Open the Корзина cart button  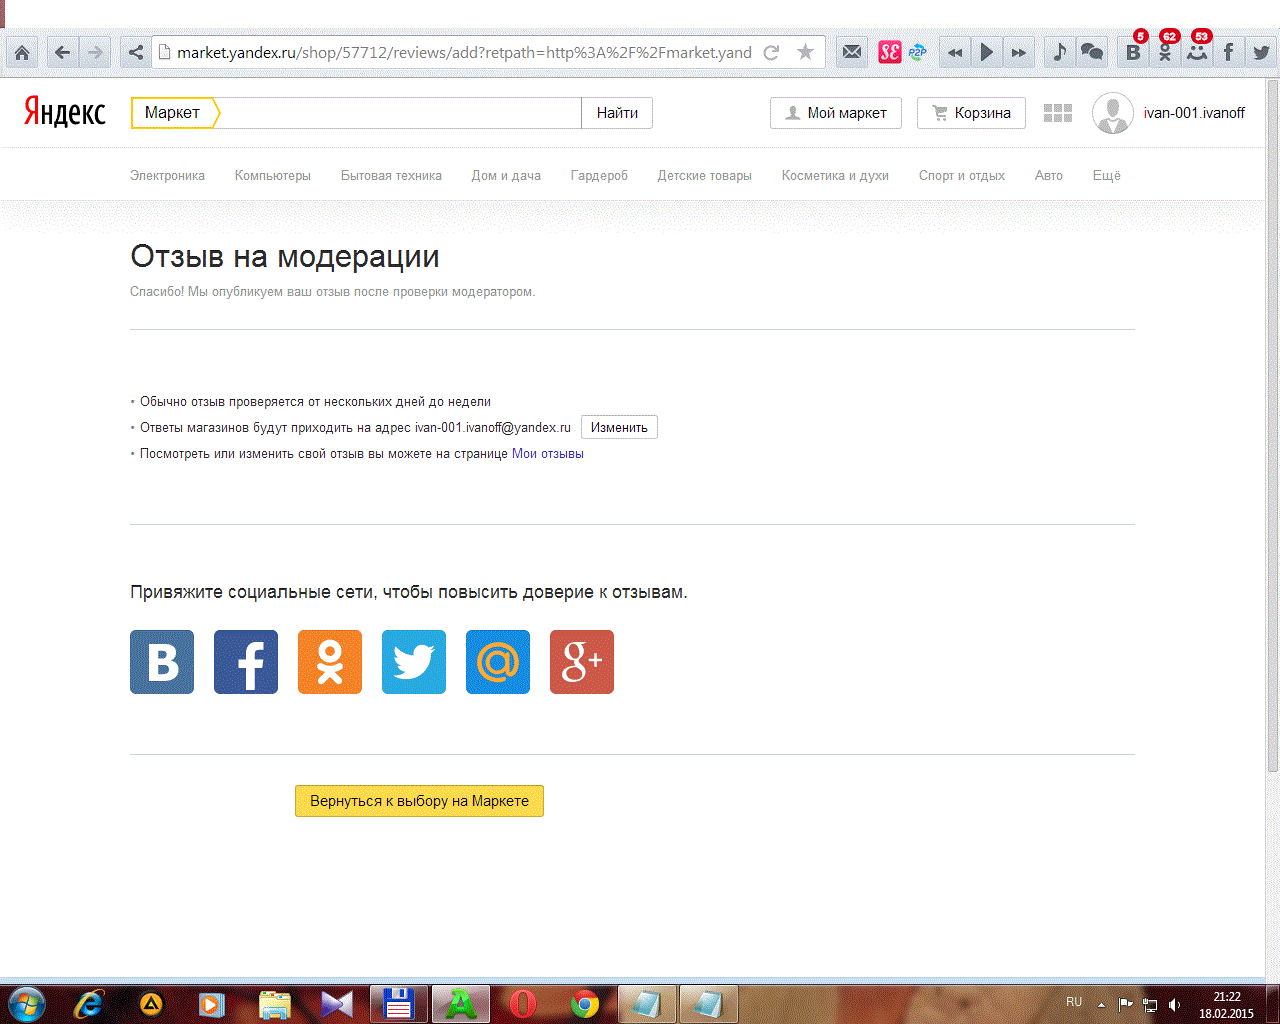[971, 113]
